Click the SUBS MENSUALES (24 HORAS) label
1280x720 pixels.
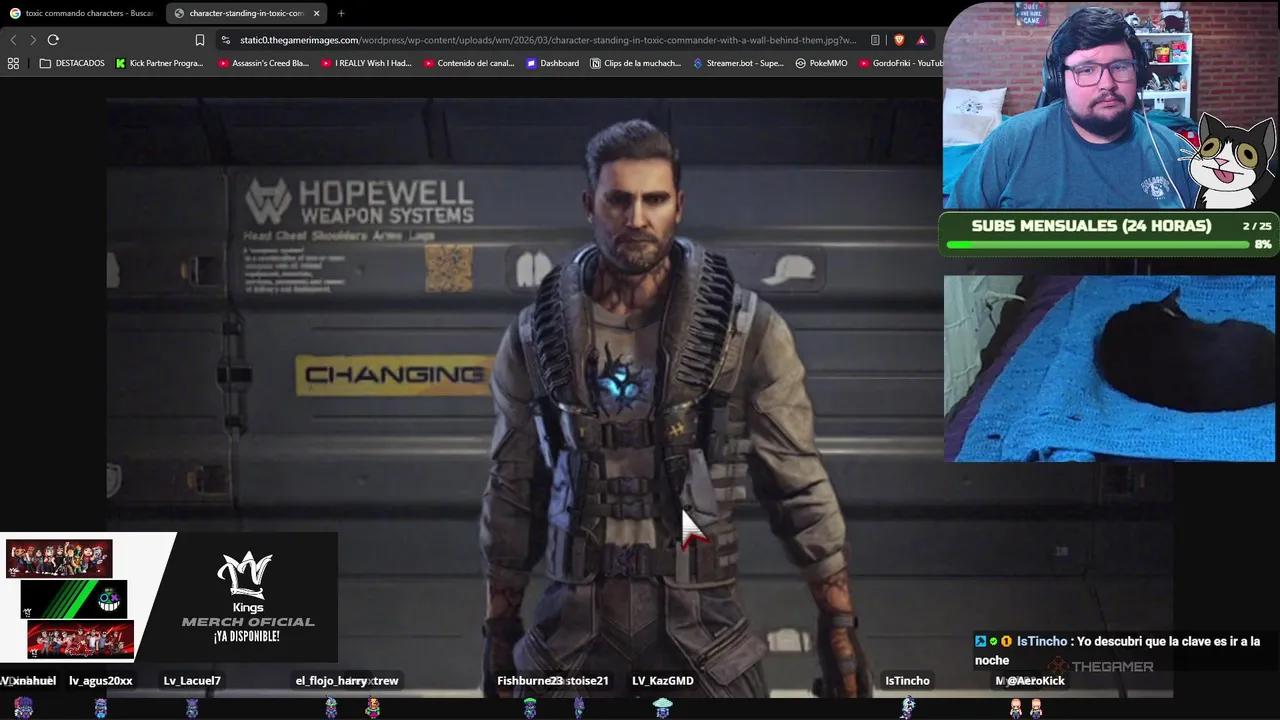click(x=1091, y=226)
